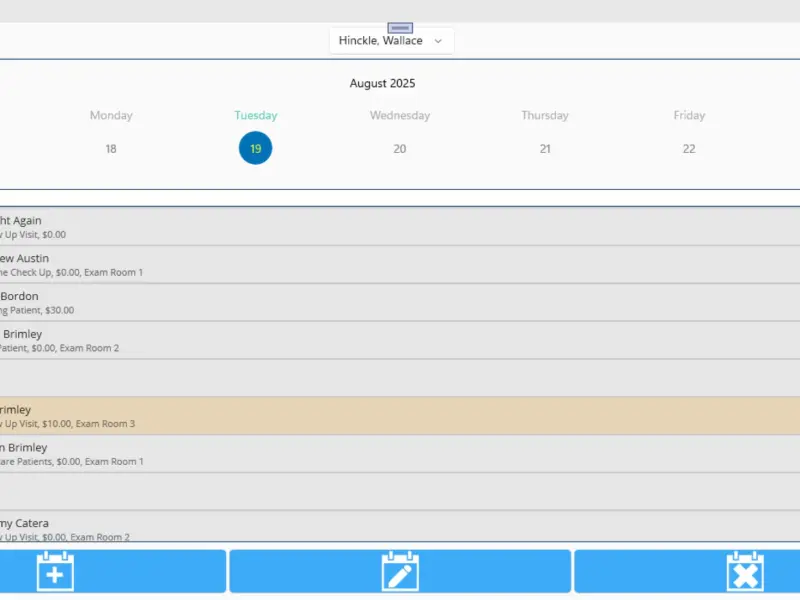The width and height of the screenshot is (800, 600).
Task: Select Wednesday 20 in the week view
Action: (x=399, y=149)
